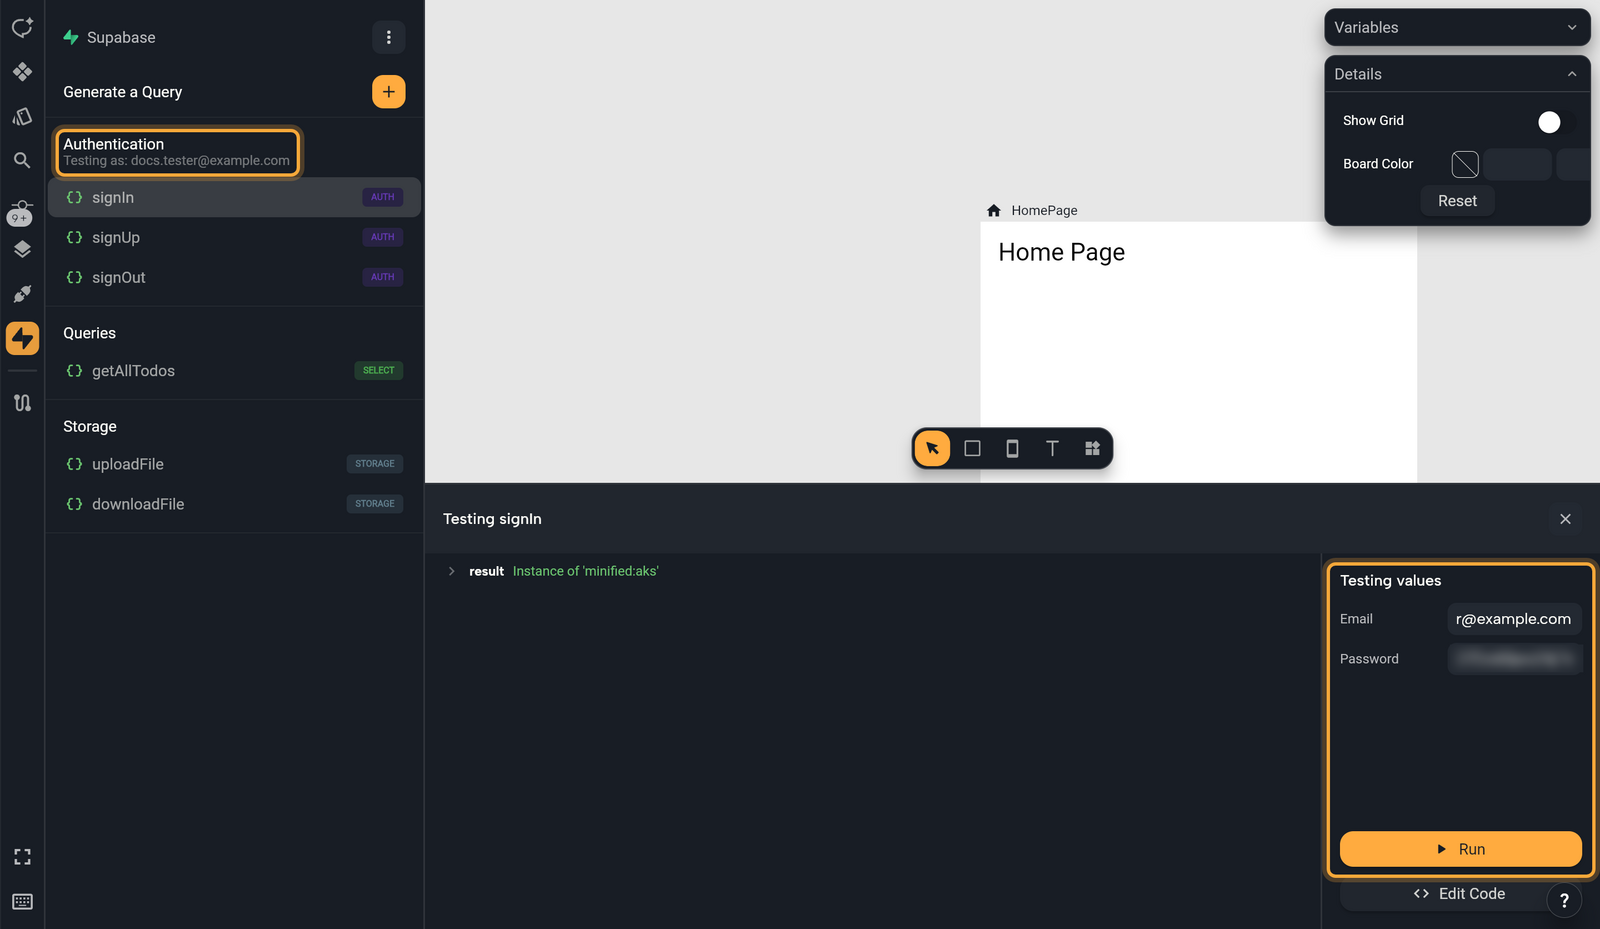
Task: Select the pointer cursor tool
Action: tap(932, 448)
